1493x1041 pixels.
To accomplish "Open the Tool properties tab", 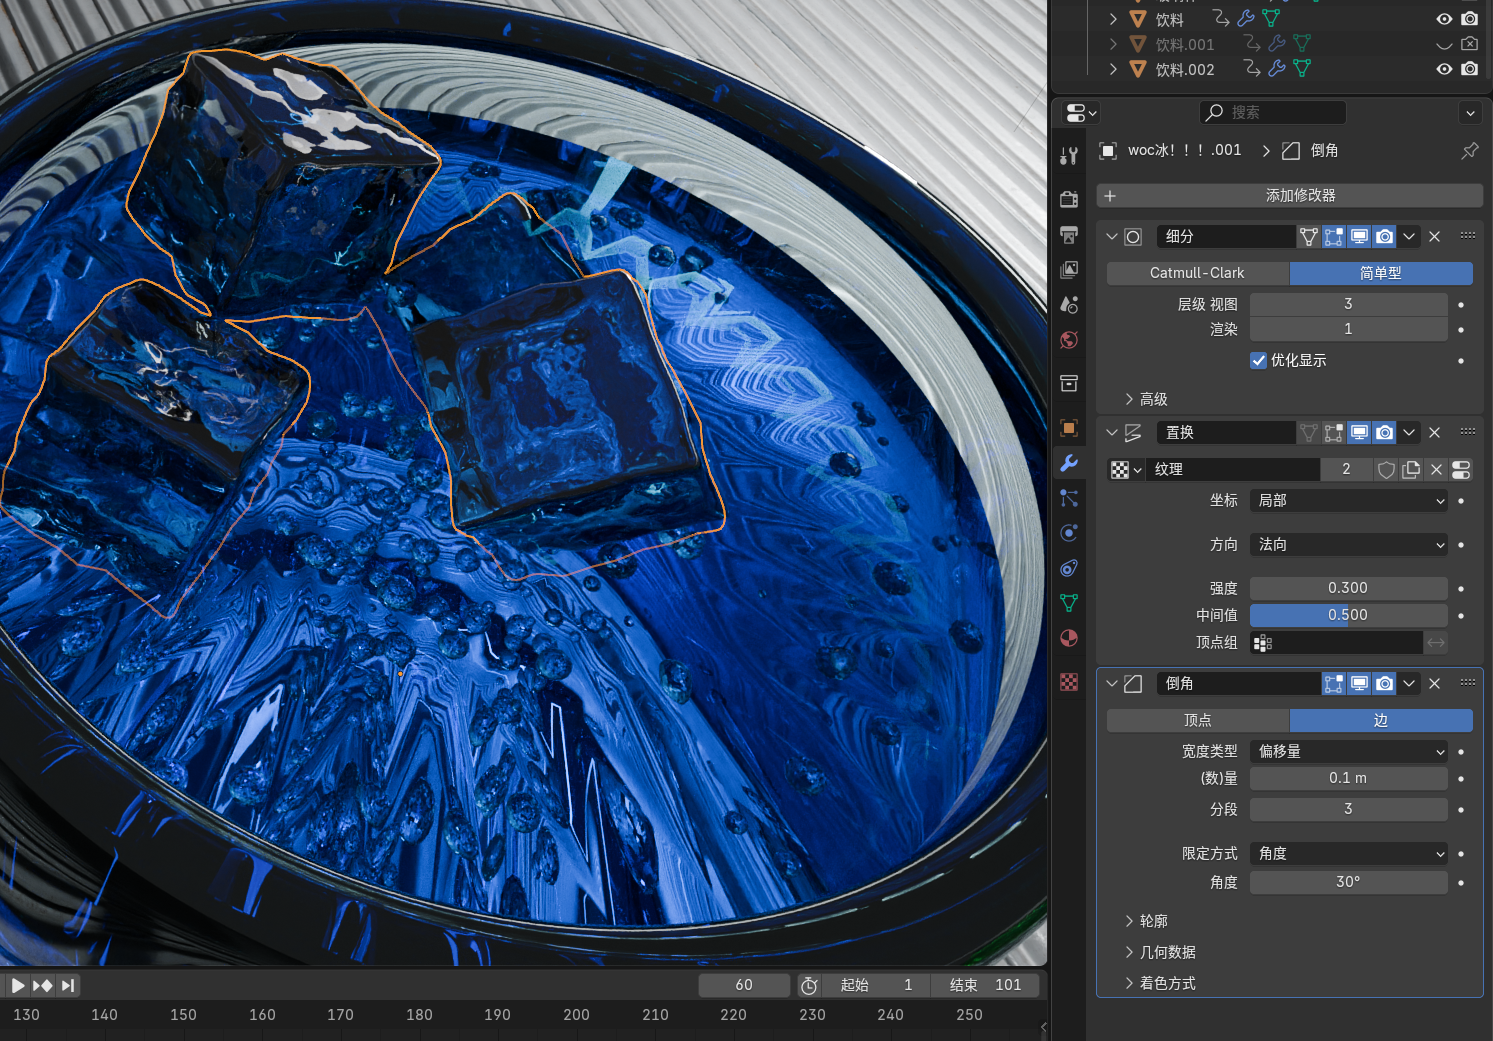I will pos(1069,155).
